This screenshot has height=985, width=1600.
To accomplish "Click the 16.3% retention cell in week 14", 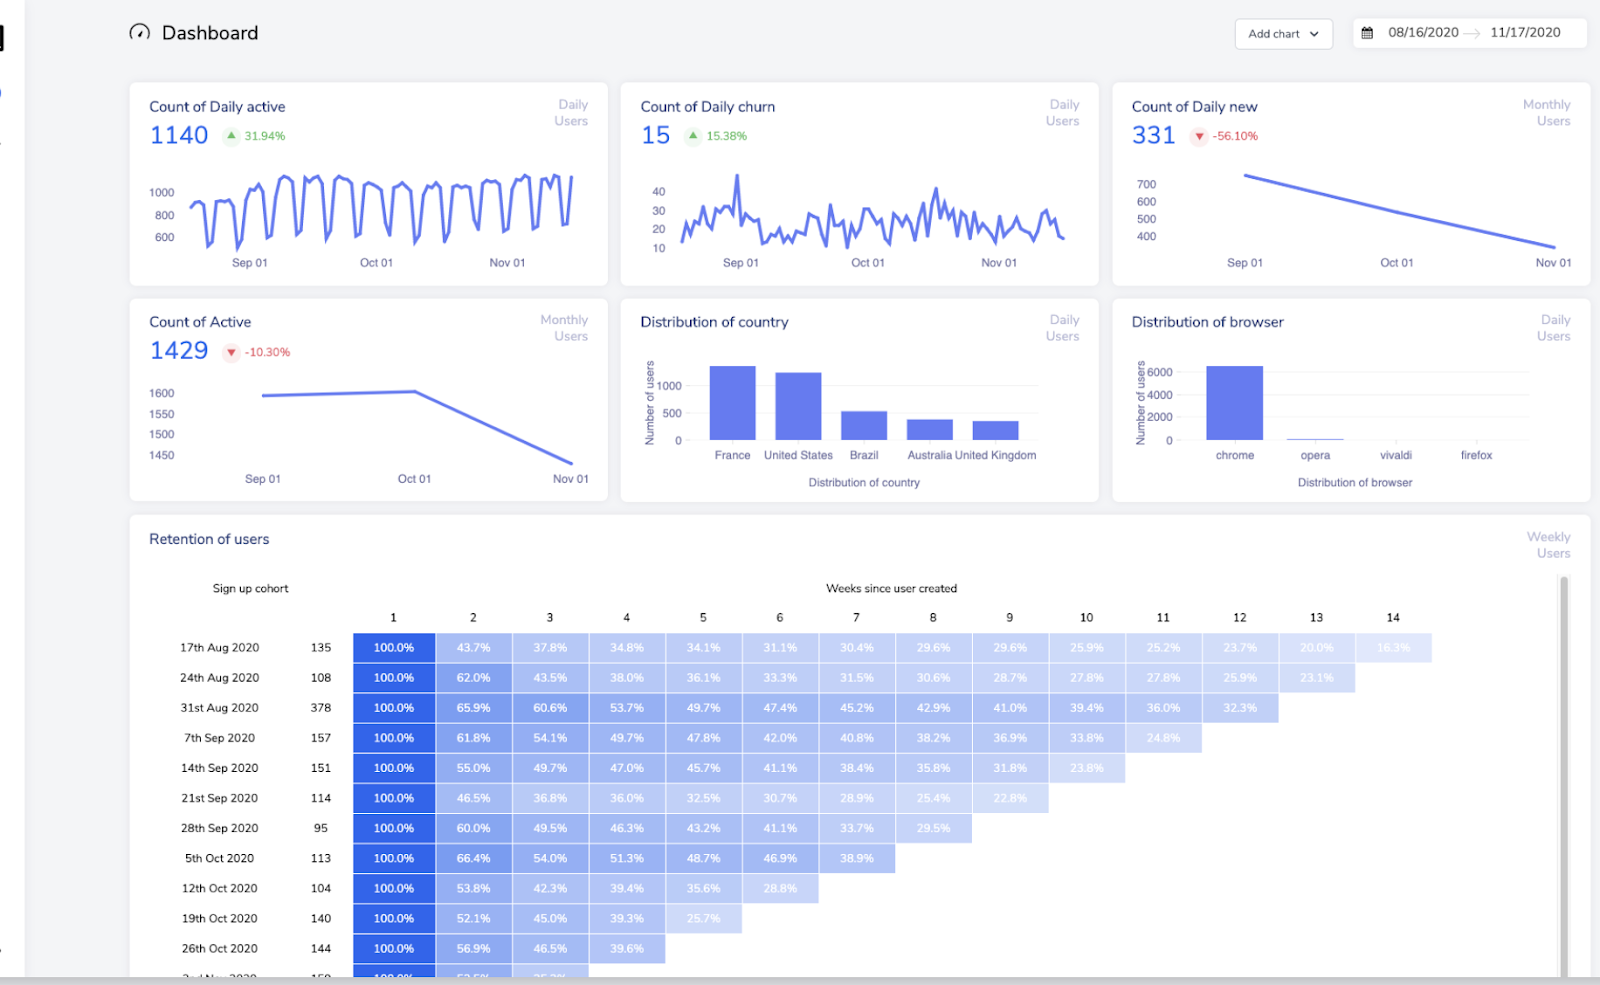I will click(1393, 648).
